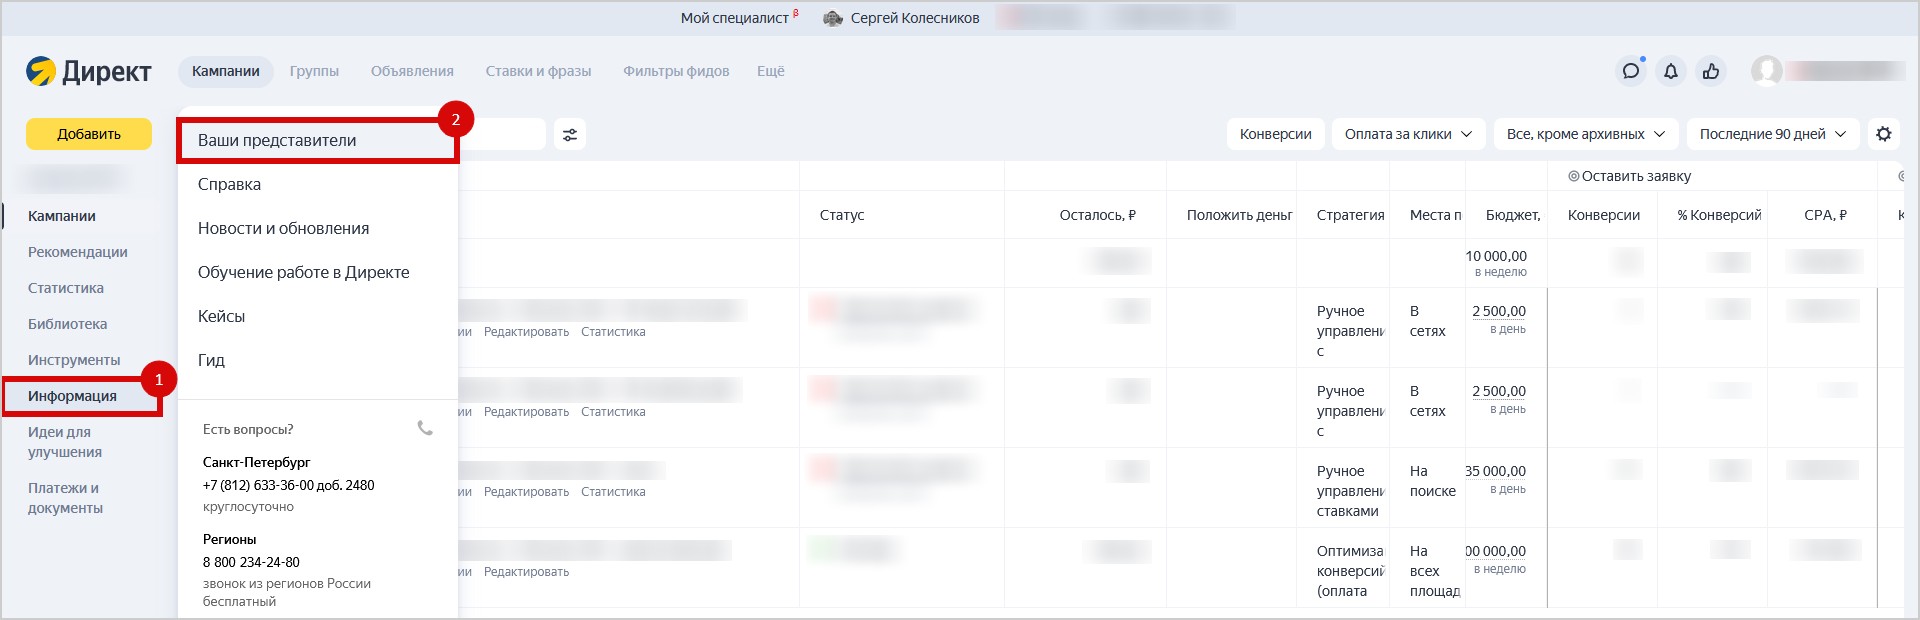The height and width of the screenshot is (620, 1920).
Task: Open the Фильтры фидов tab
Action: pyautogui.click(x=676, y=71)
